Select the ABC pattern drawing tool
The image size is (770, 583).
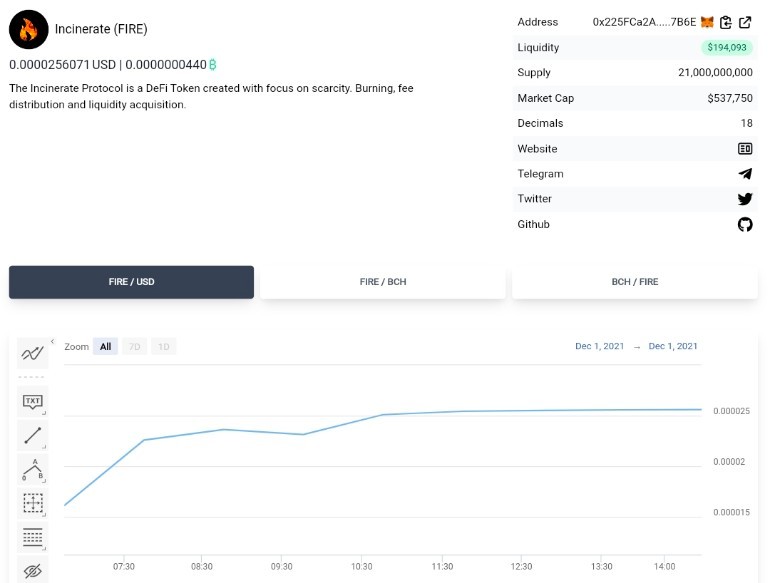(x=33, y=470)
